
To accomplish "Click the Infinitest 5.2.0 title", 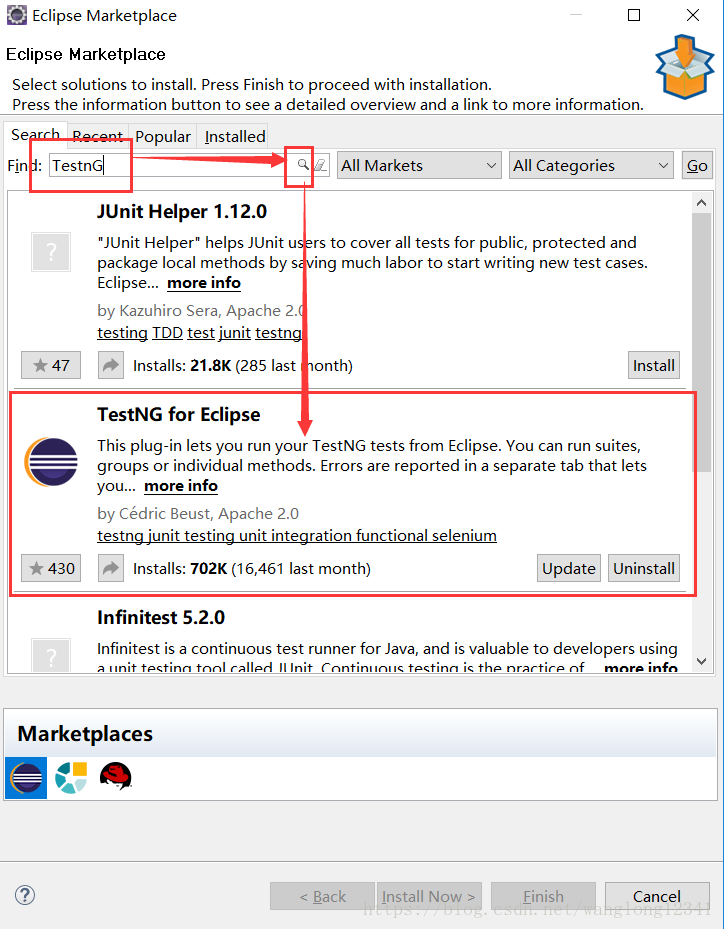I will (161, 617).
